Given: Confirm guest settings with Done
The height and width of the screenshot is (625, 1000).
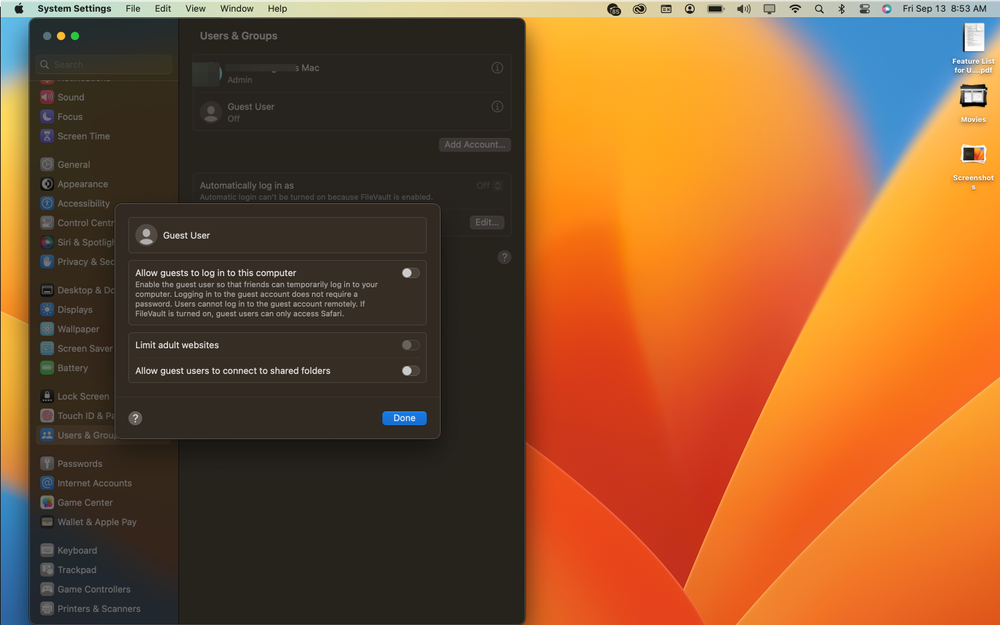Looking at the screenshot, I should (404, 418).
